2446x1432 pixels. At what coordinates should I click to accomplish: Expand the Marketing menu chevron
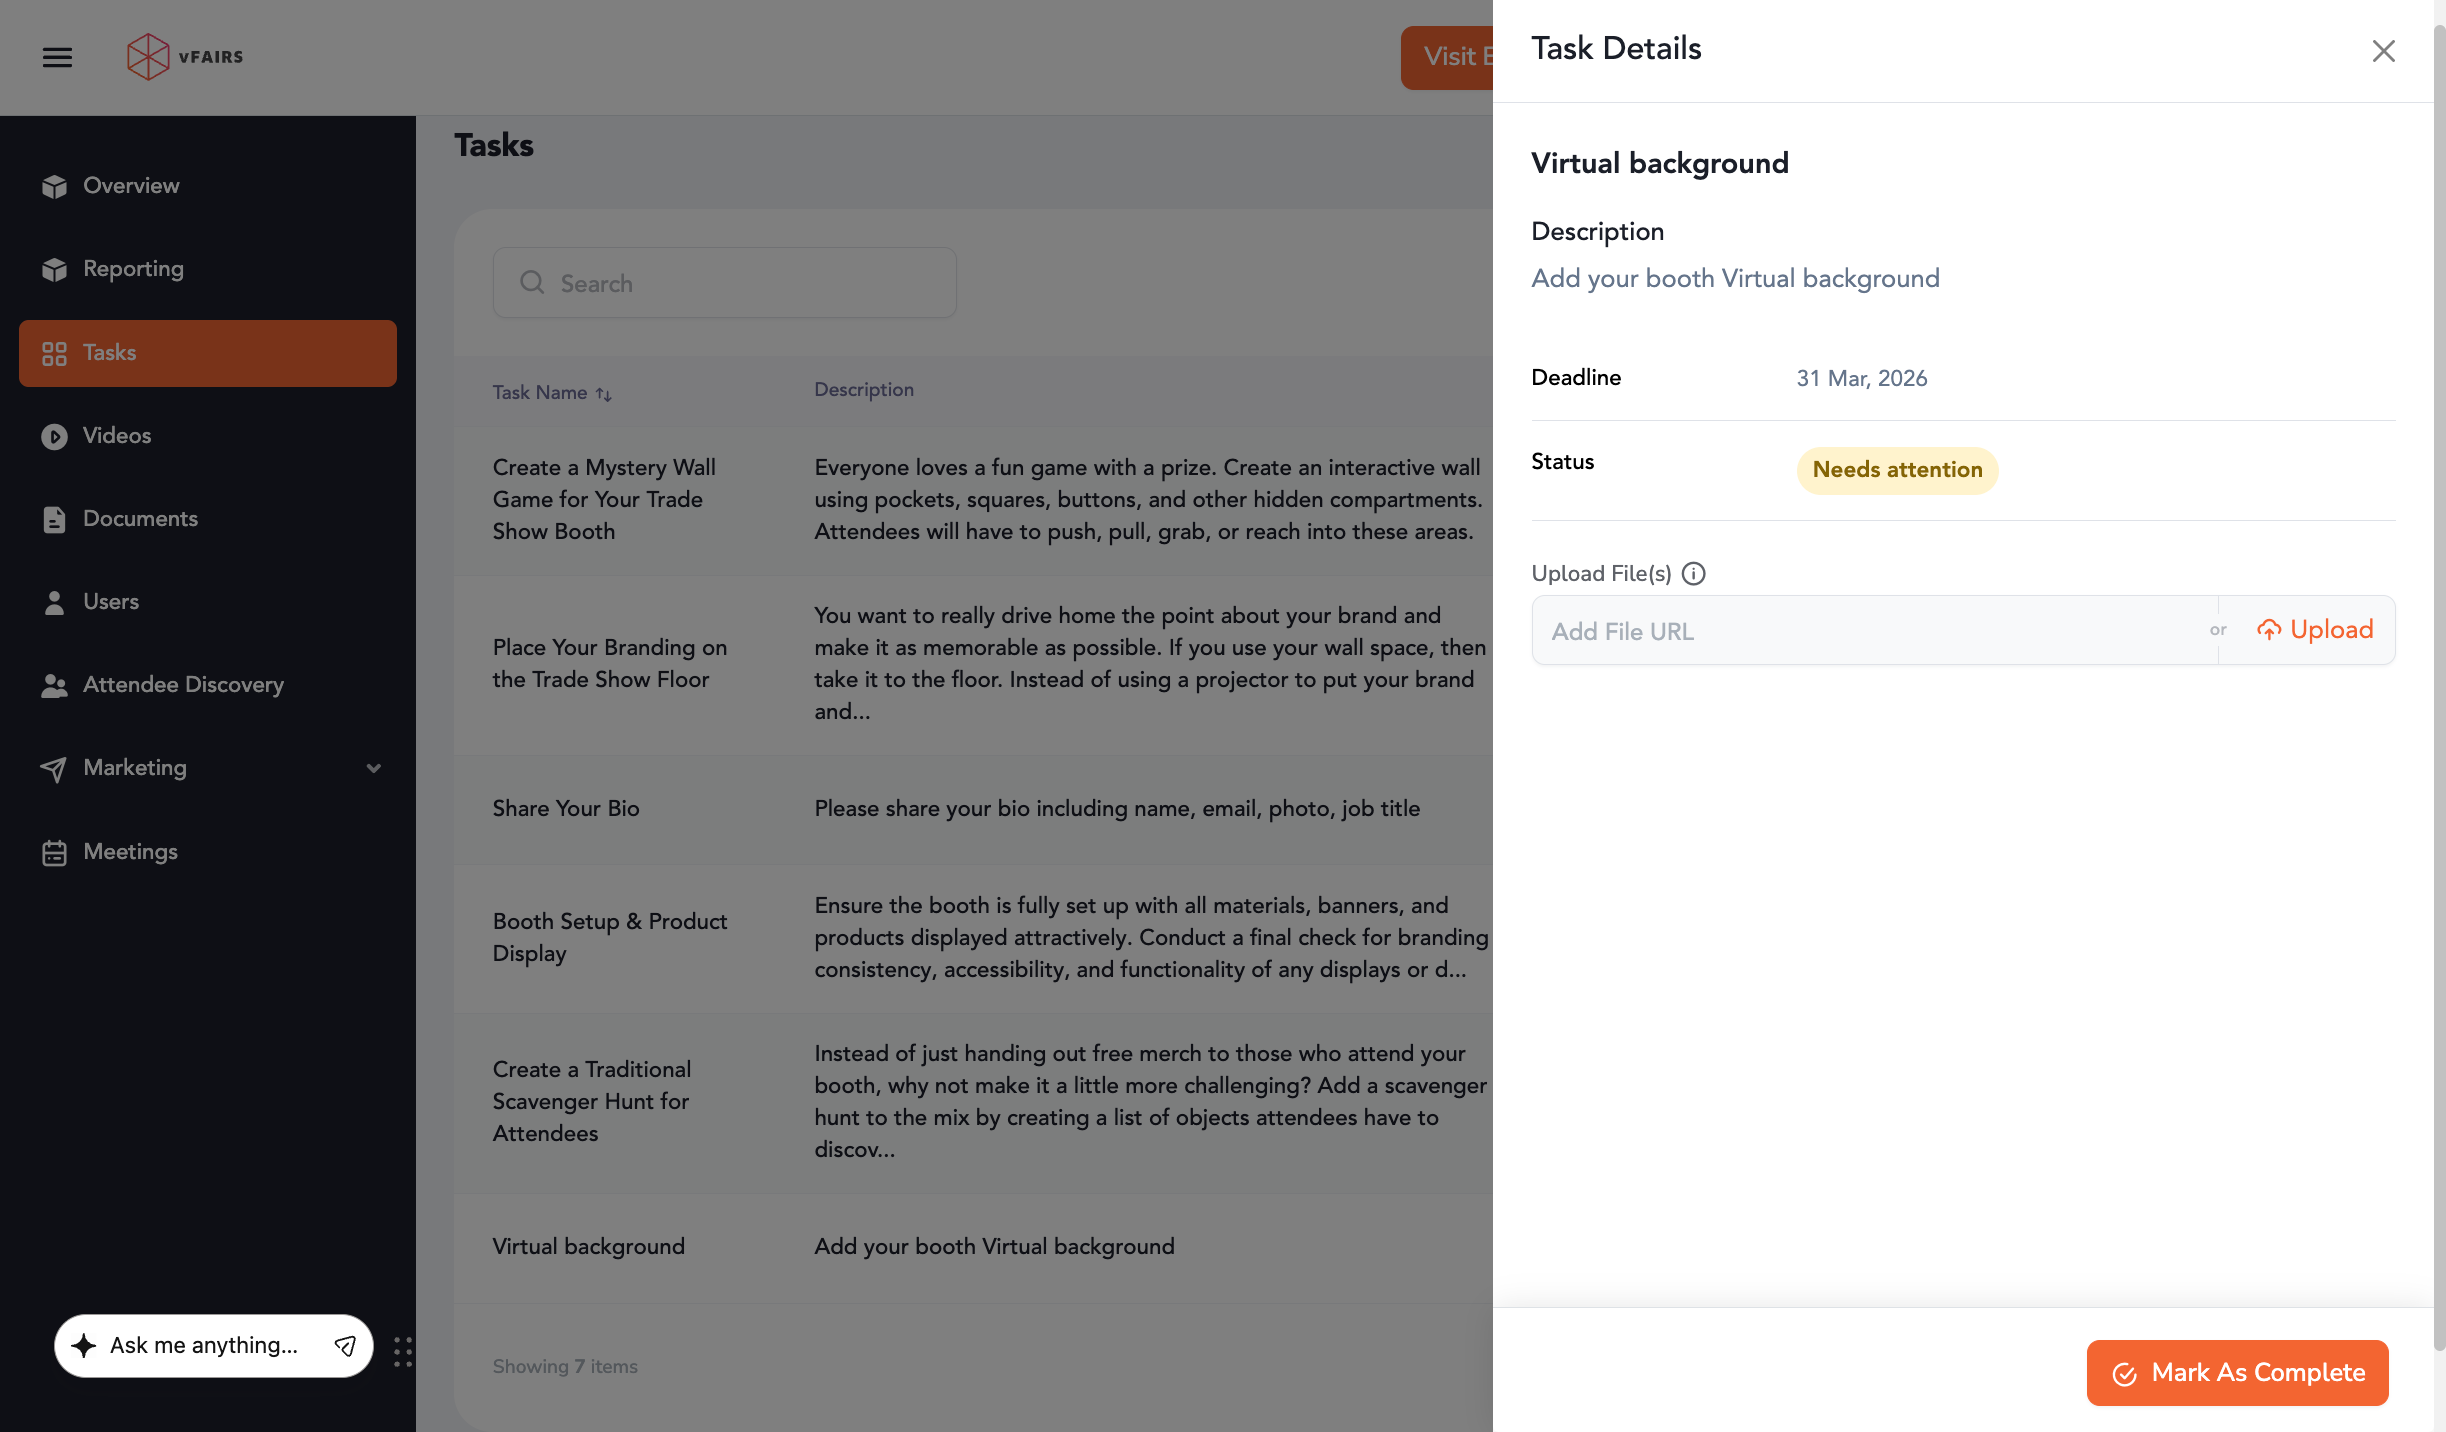click(374, 768)
